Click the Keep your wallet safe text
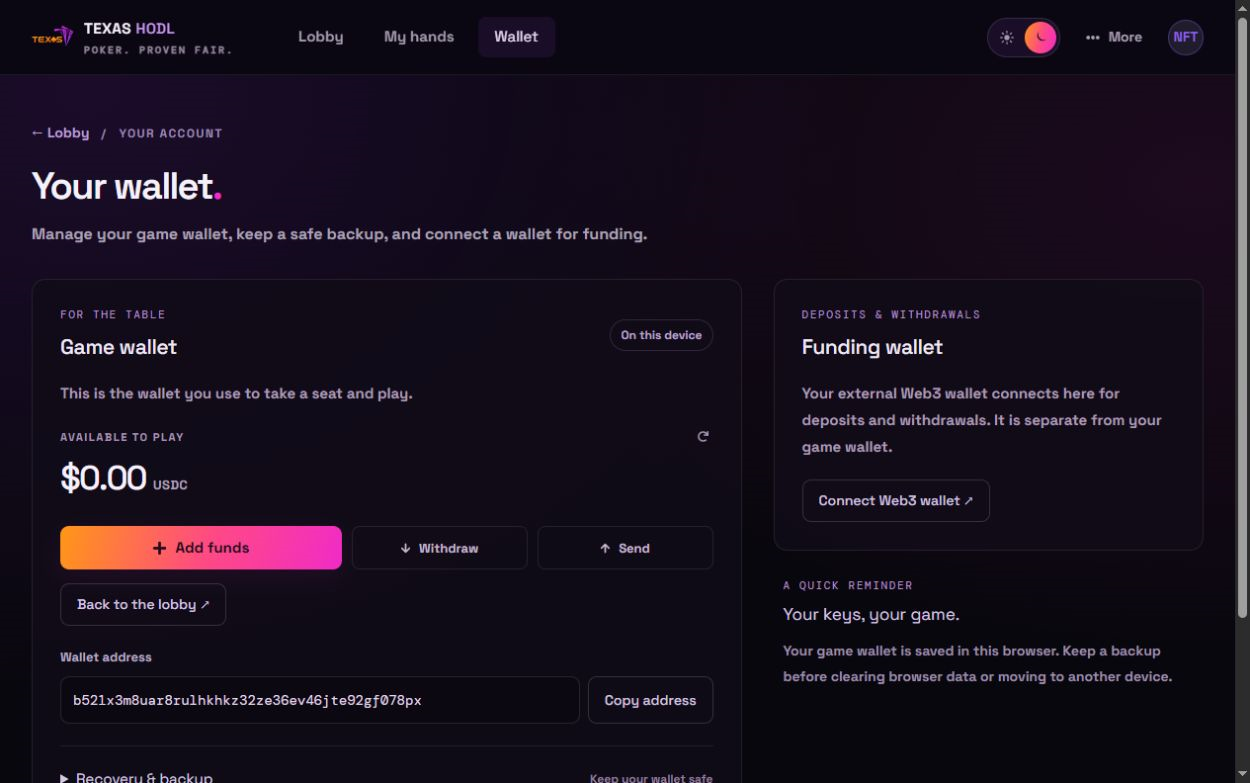1250x783 pixels. pos(651,778)
